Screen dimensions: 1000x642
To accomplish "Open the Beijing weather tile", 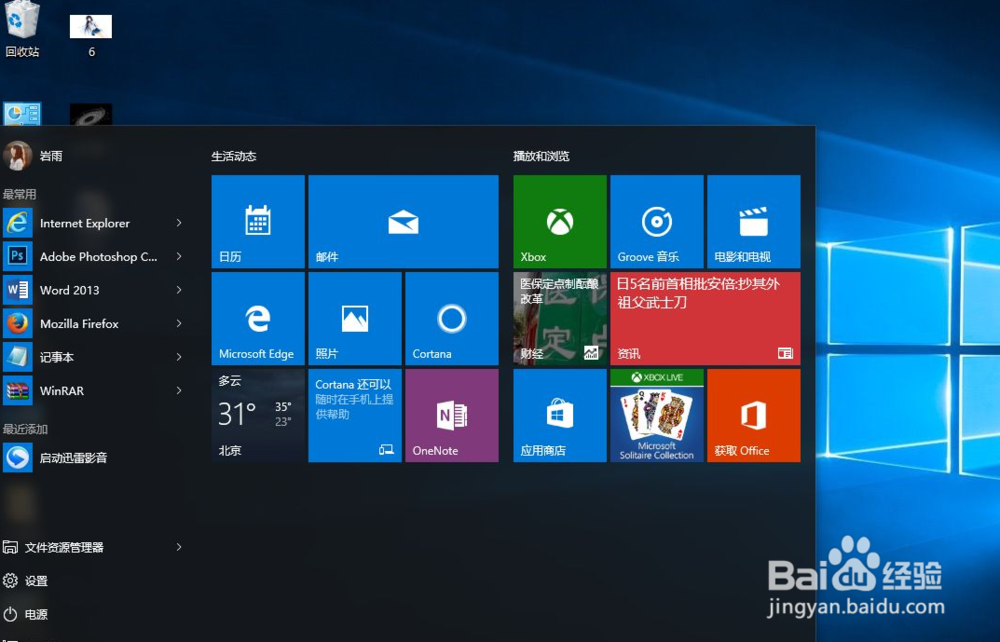I will pos(258,415).
